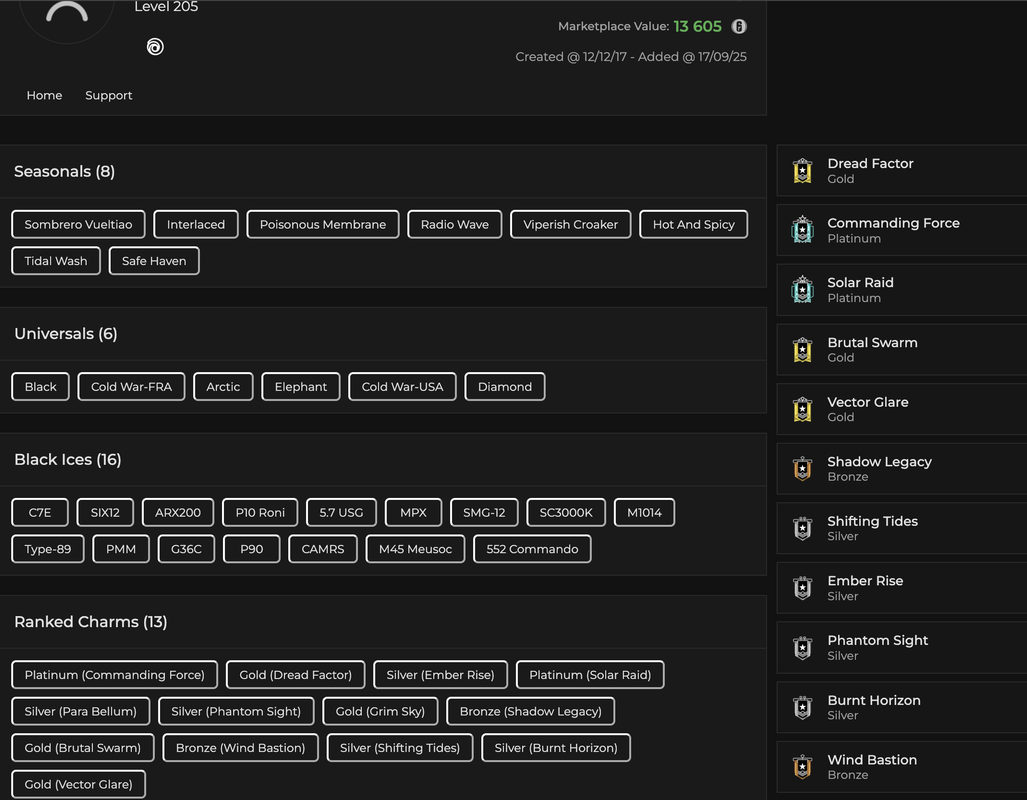Click the MPX black ice tag
The image size is (1027, 800).
point(413,512)
